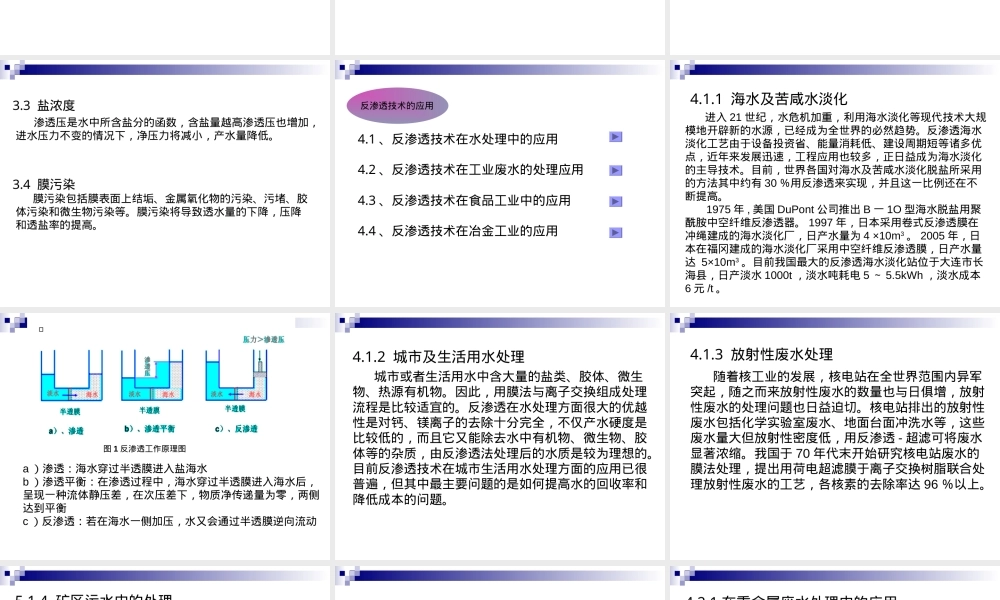1000x600 pixels.
Task: Open link 4.1、反渗透技术在水处理中的应用
Action: pyautogui.click(x=457, y=139)
